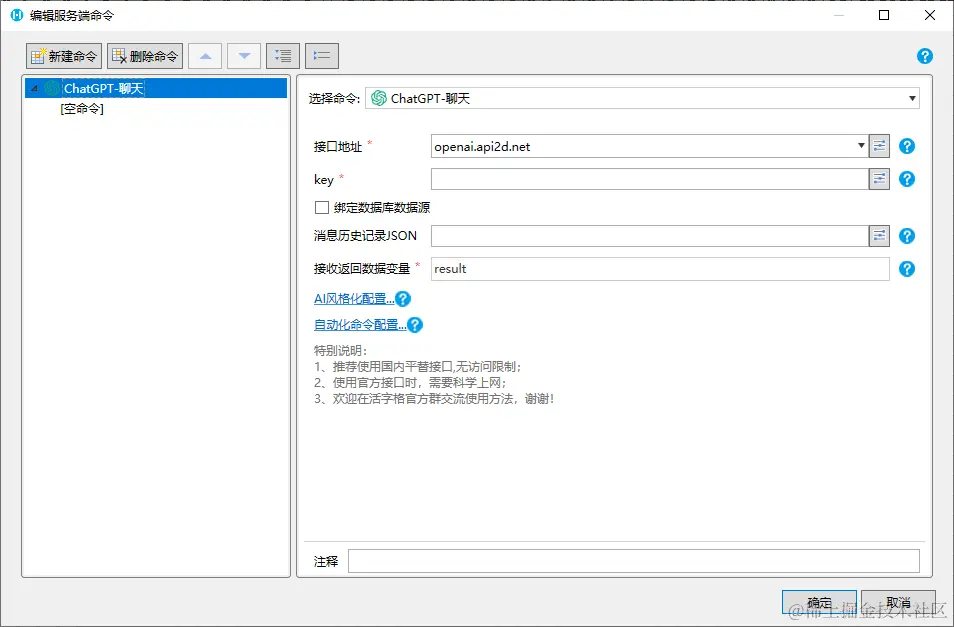
Task: Move command down with down arrow
Action: [x=244, y=56]
